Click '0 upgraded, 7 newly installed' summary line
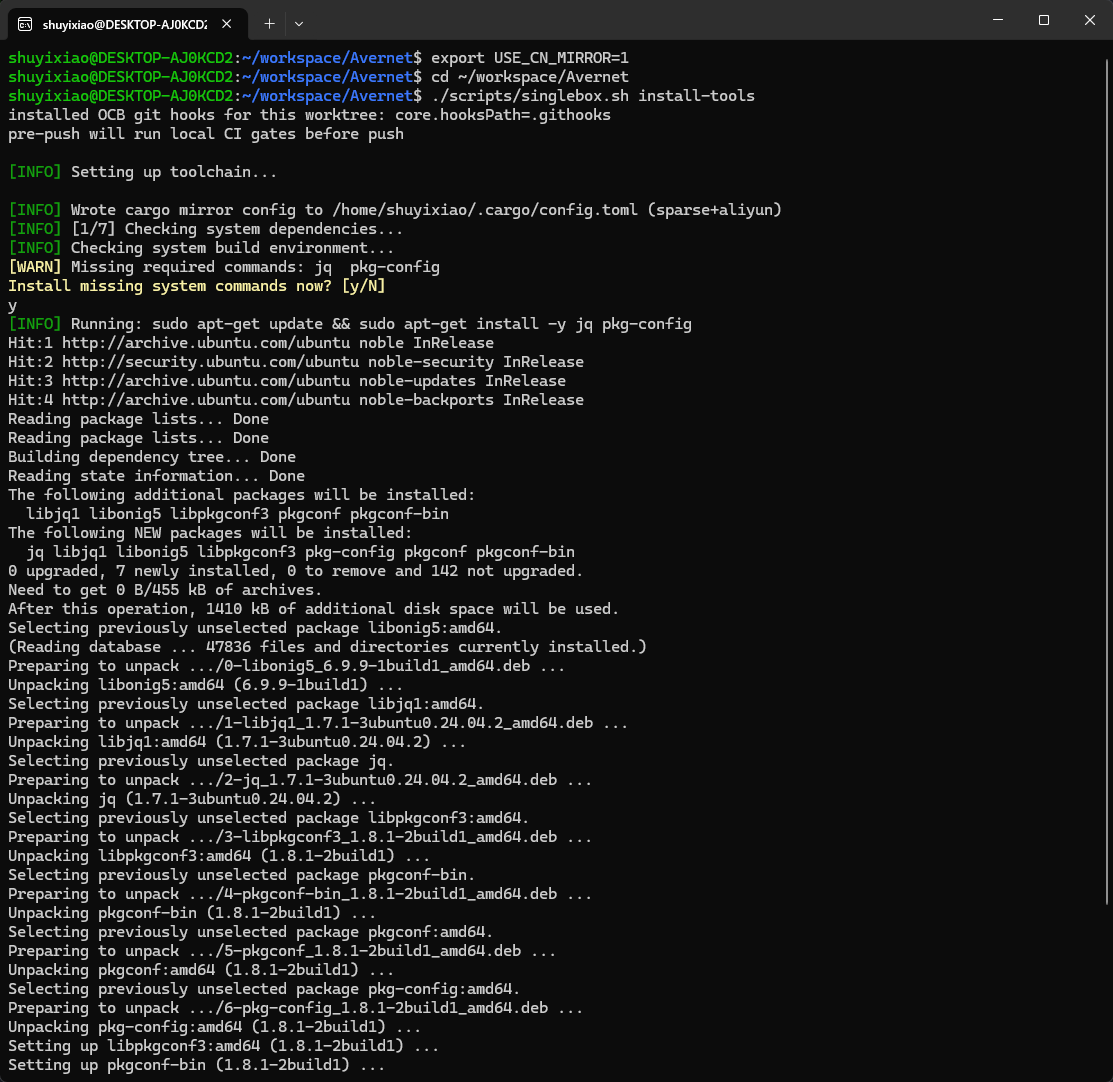 point(295,571)
